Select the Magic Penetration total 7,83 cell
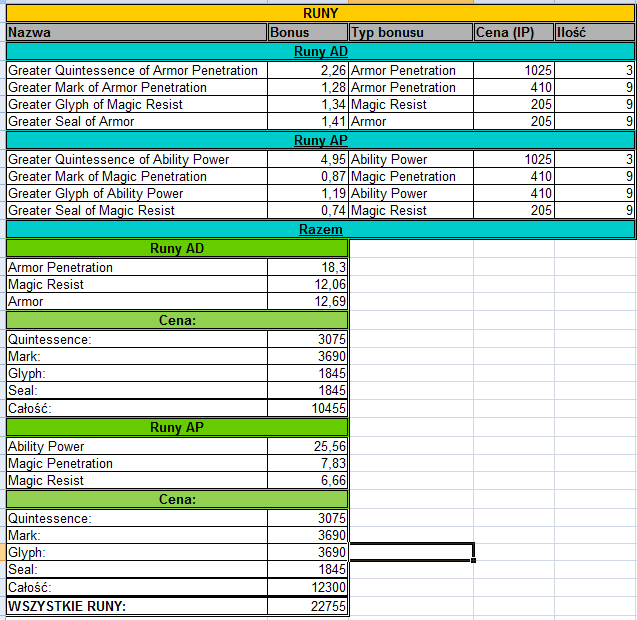The width and height of the screenshot is (637, 620). point(308,463)
